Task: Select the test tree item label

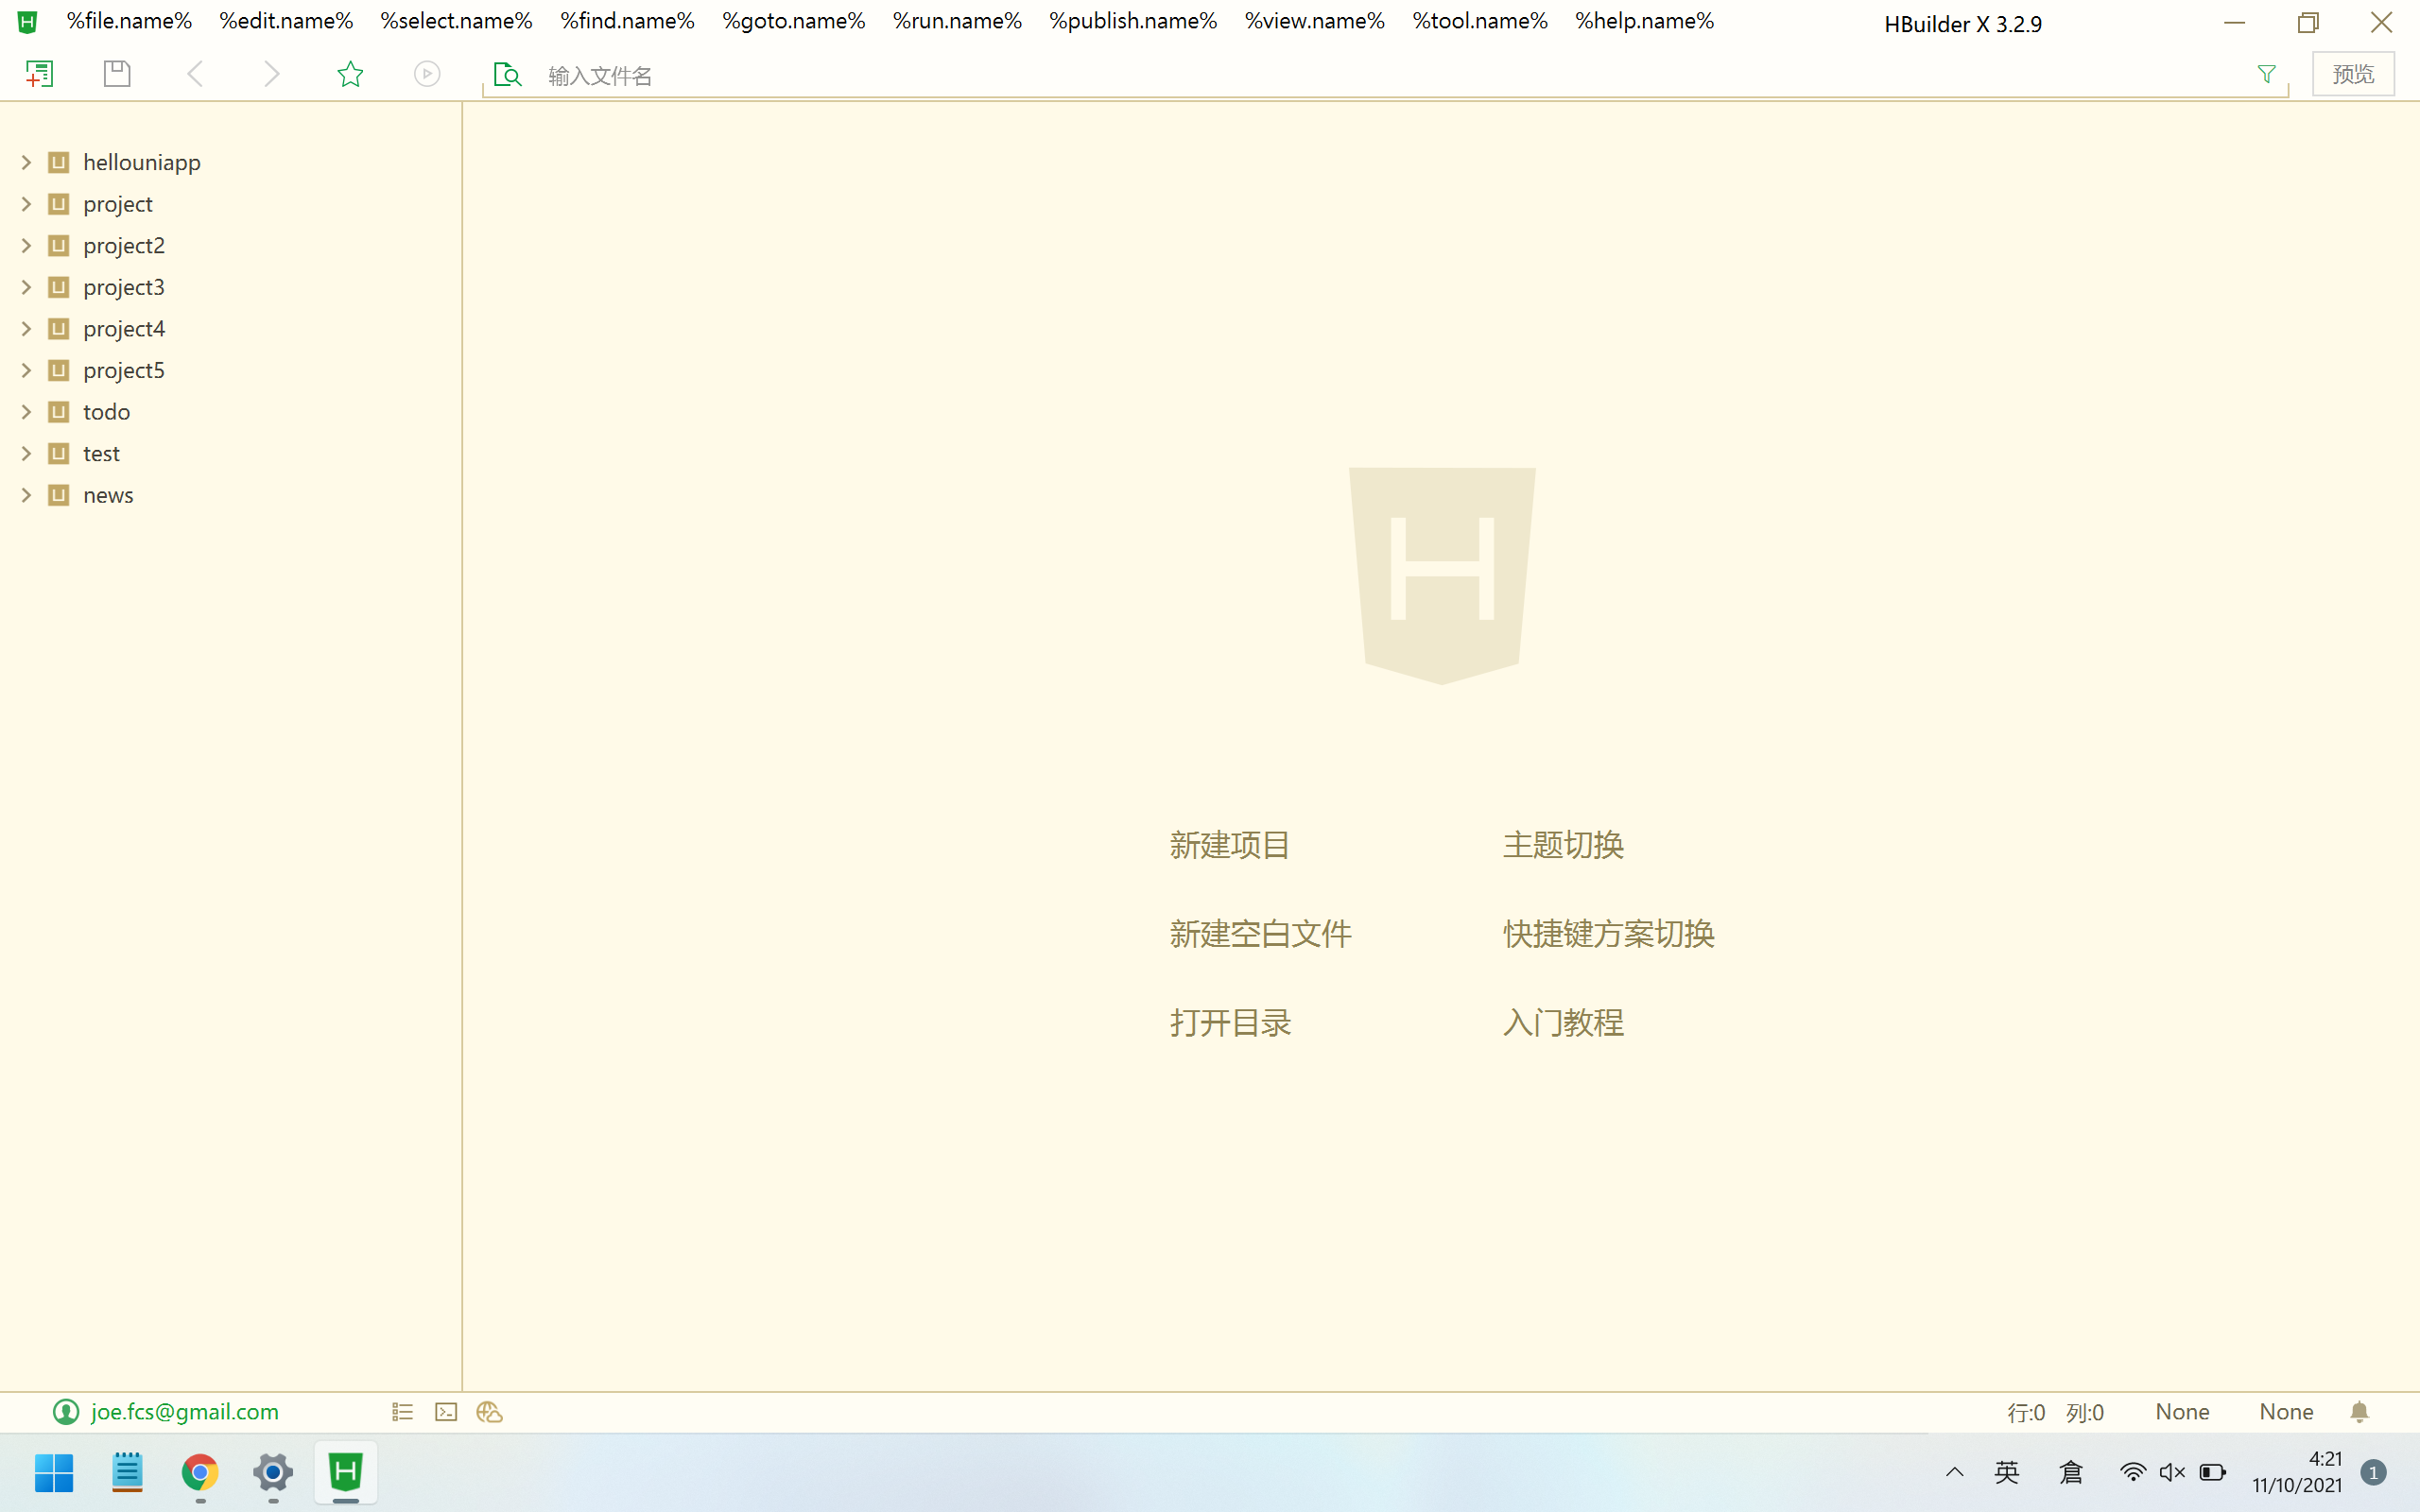Action: pos(101,454)
